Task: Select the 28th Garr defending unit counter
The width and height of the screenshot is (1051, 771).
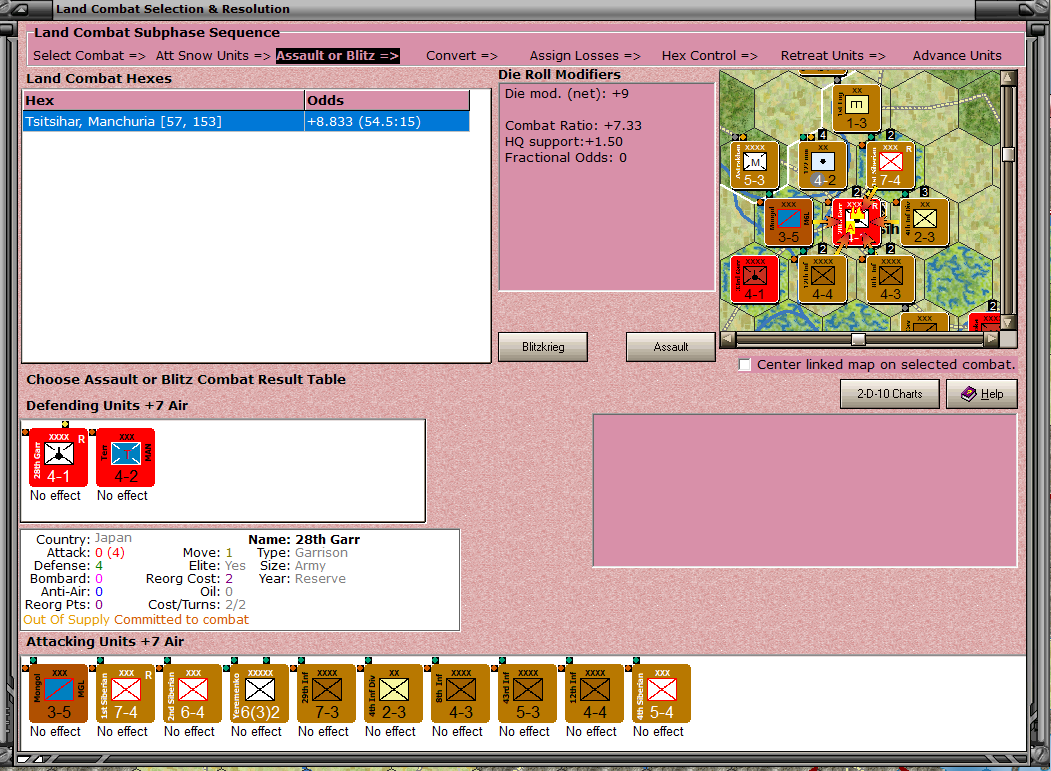Action: point(57,457)
